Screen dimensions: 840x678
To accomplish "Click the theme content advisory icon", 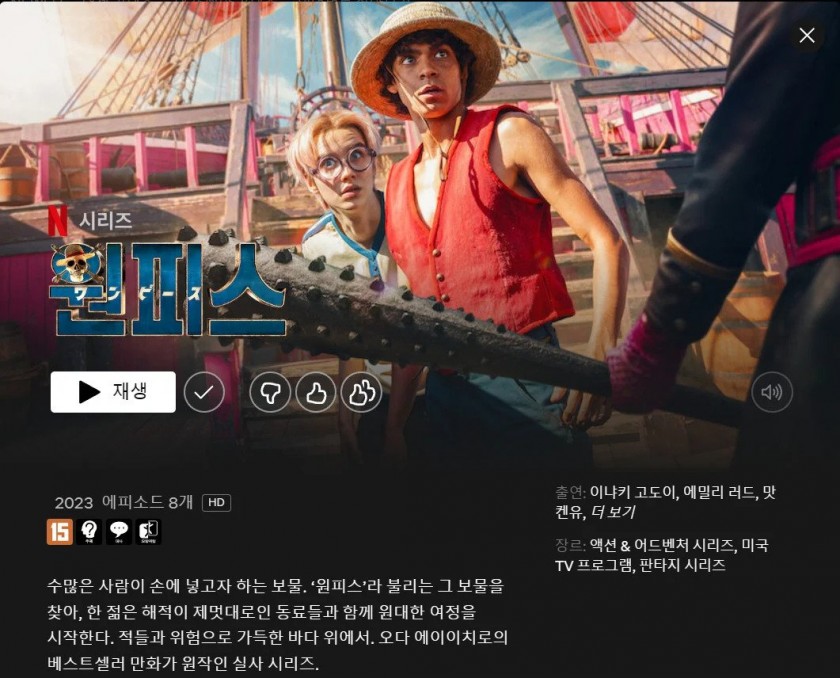I will pos(89,531).
